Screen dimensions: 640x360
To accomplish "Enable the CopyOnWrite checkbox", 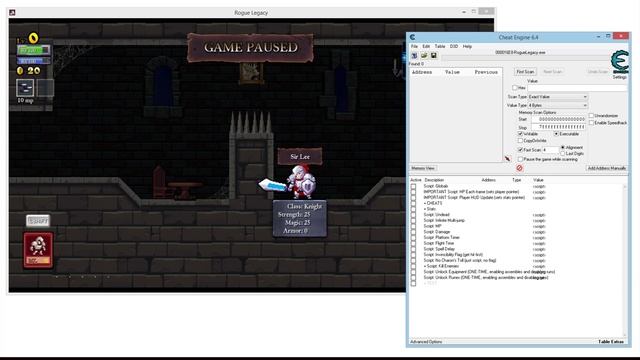I will click(x=520, y=141).
